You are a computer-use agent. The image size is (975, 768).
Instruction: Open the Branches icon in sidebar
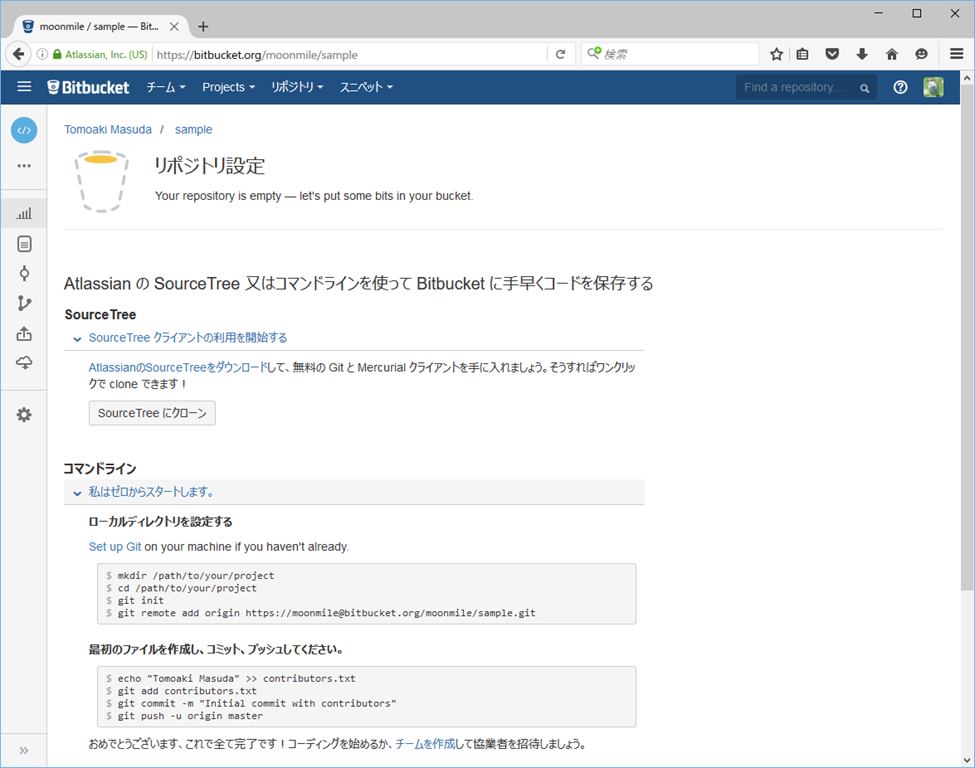[x=24, y=304]
